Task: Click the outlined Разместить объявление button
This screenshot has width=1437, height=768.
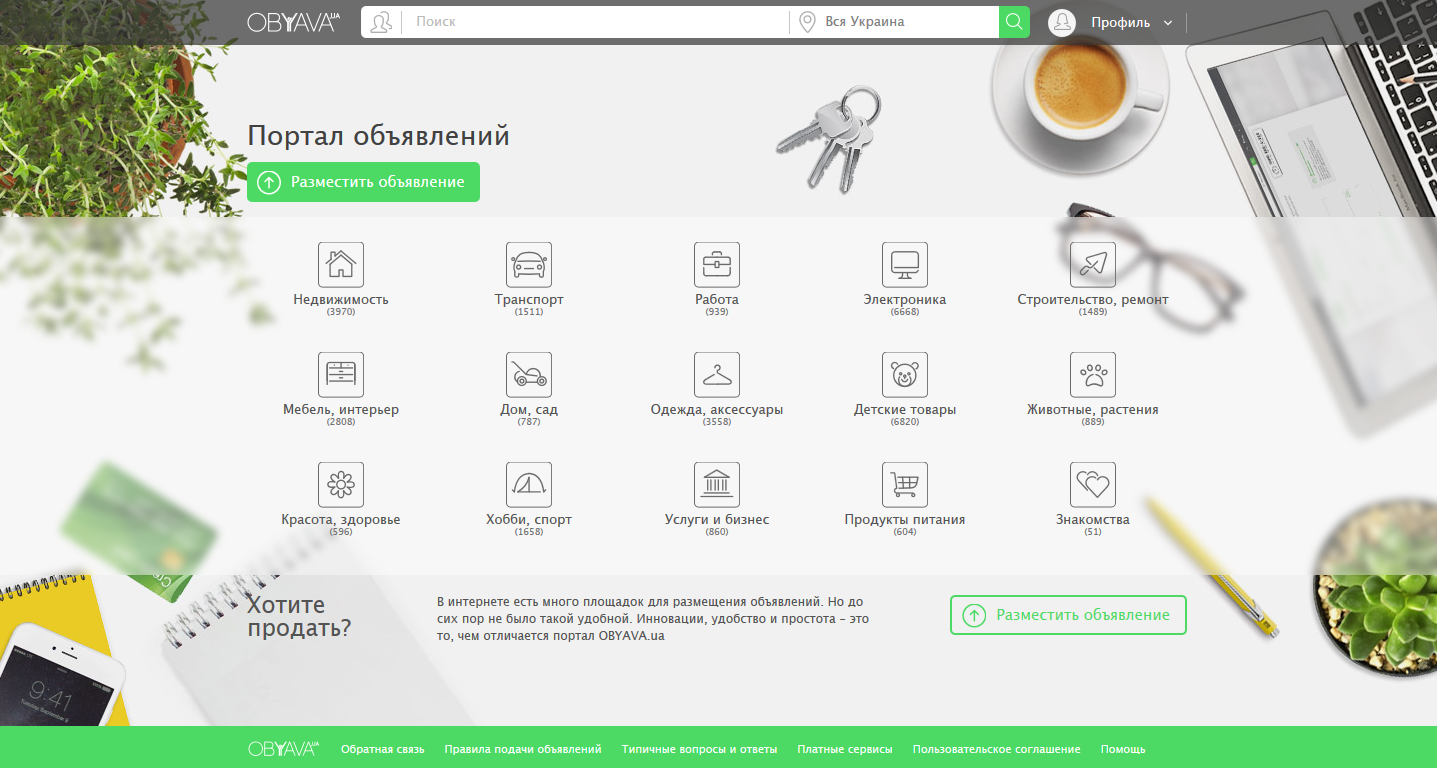Action: coord(1068,615)
